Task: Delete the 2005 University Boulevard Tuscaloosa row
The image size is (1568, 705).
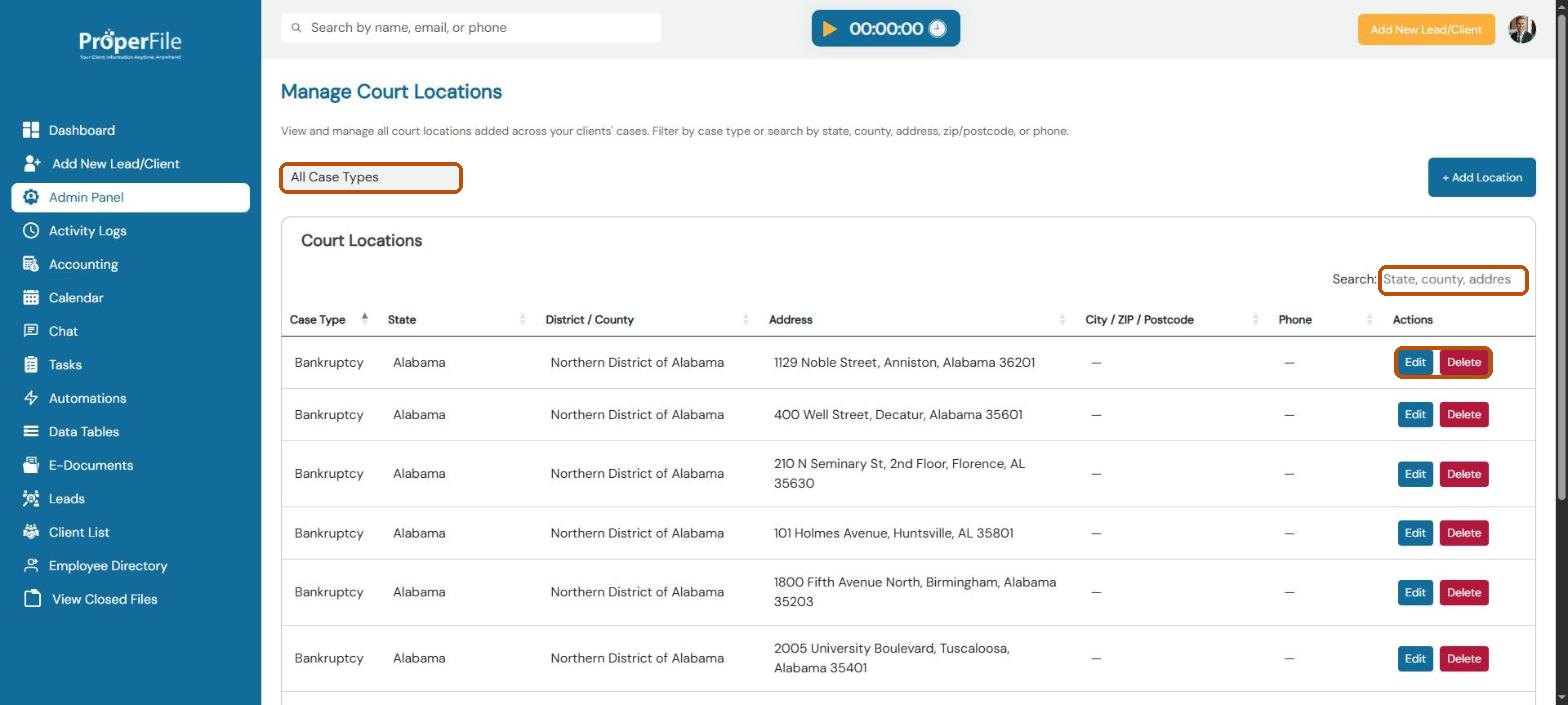Action: click(x=1464, y=658)
